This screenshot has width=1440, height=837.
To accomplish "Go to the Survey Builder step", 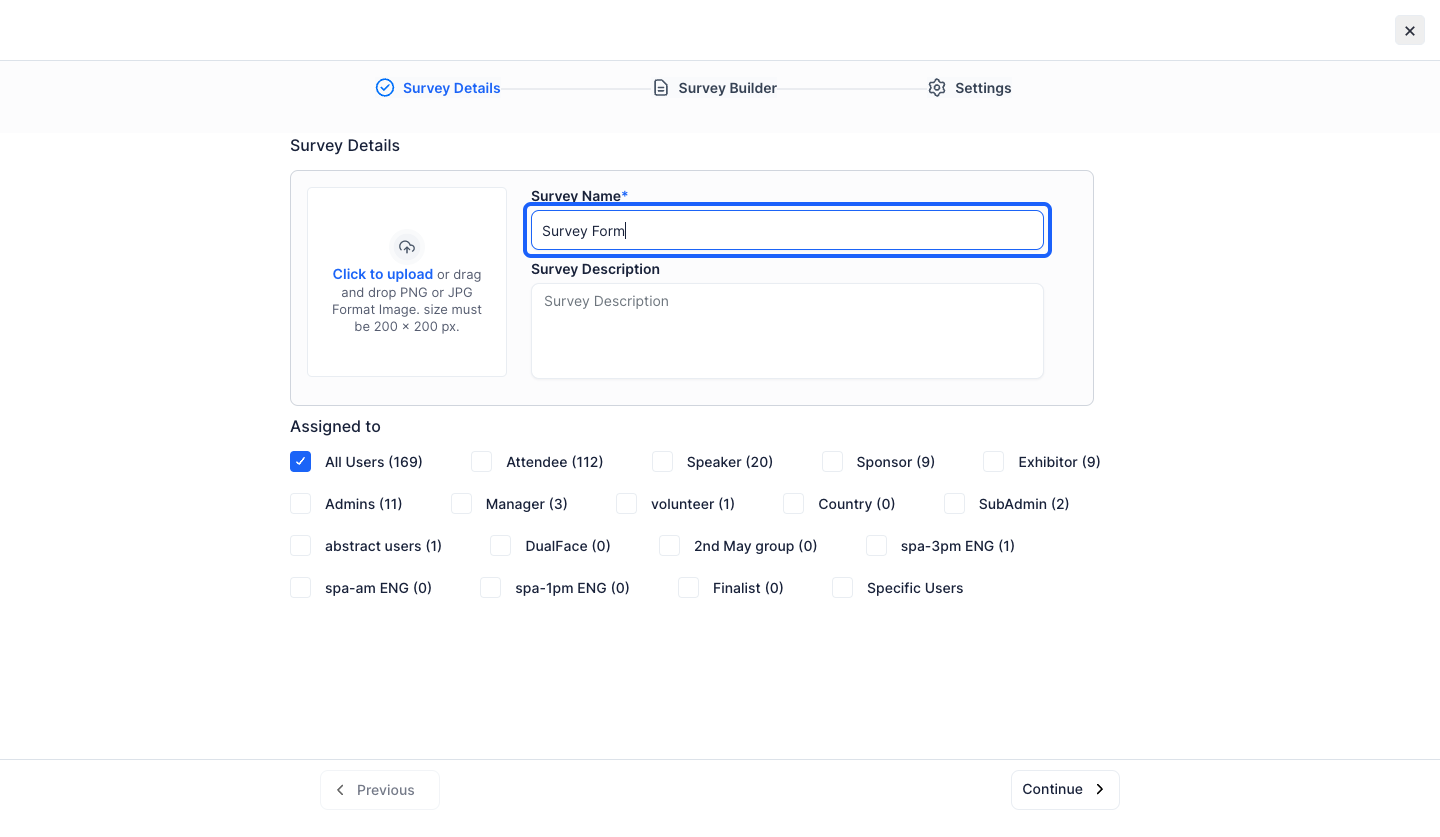I will 715,88.
